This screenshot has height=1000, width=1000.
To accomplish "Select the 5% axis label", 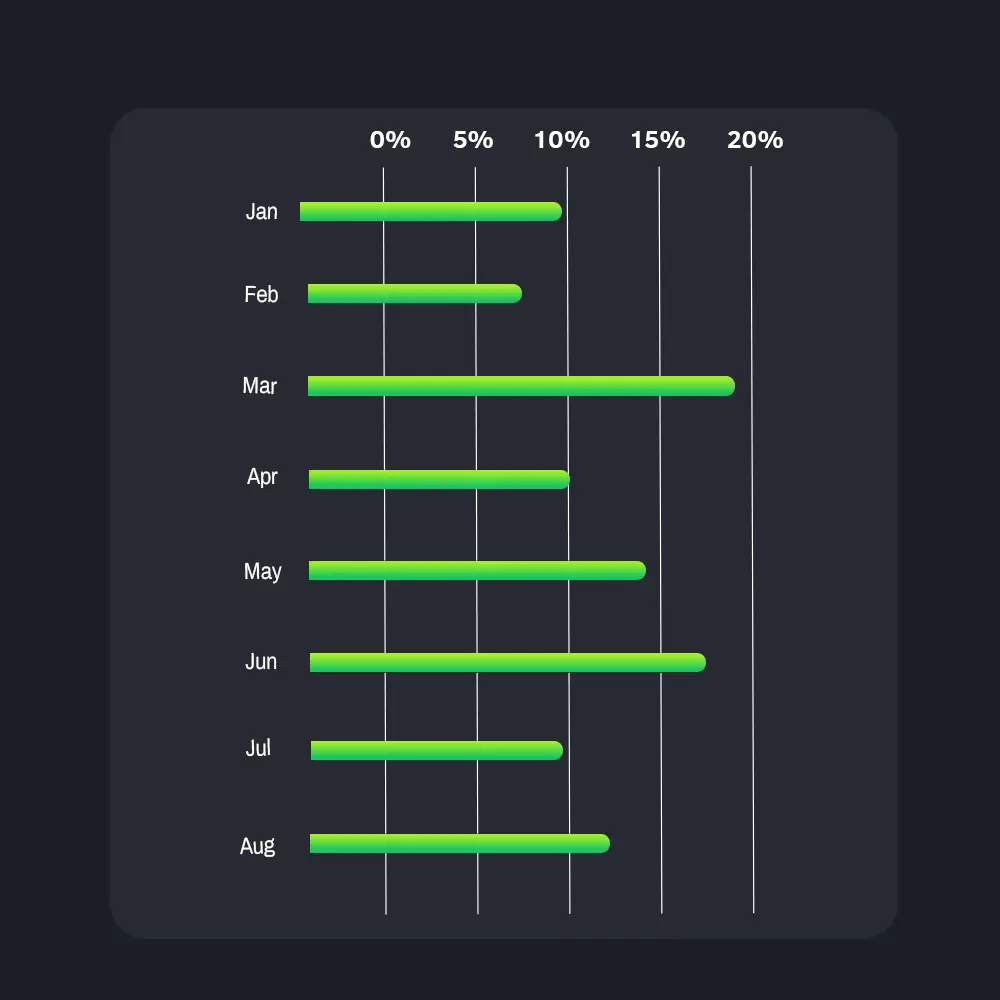I will [x=473, y=140].
